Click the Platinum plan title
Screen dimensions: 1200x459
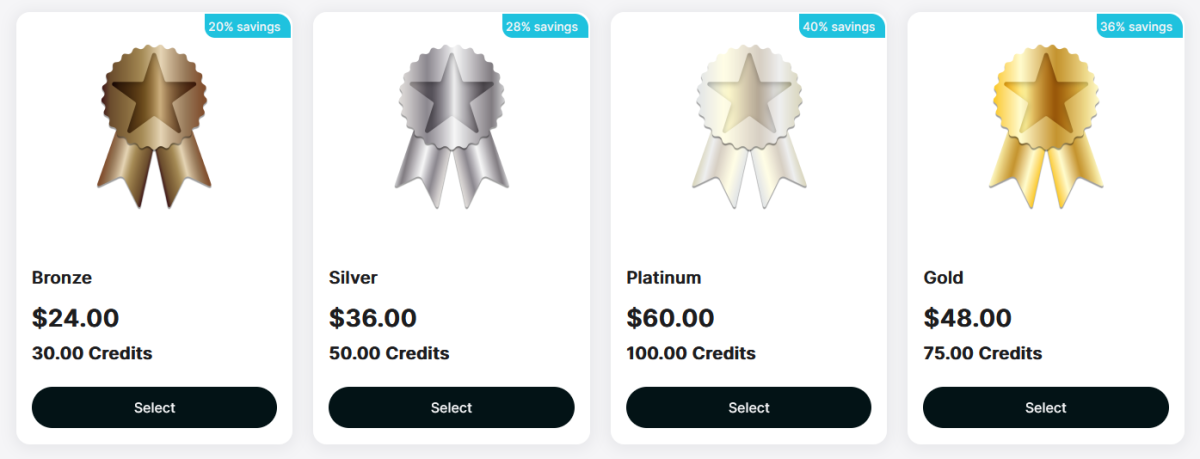click(664, 277)
